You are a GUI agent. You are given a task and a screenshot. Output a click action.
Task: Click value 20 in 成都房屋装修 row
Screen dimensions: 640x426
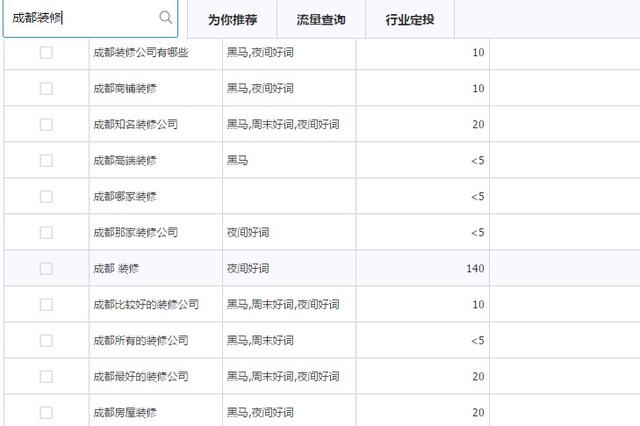click(x=478, y=413)
